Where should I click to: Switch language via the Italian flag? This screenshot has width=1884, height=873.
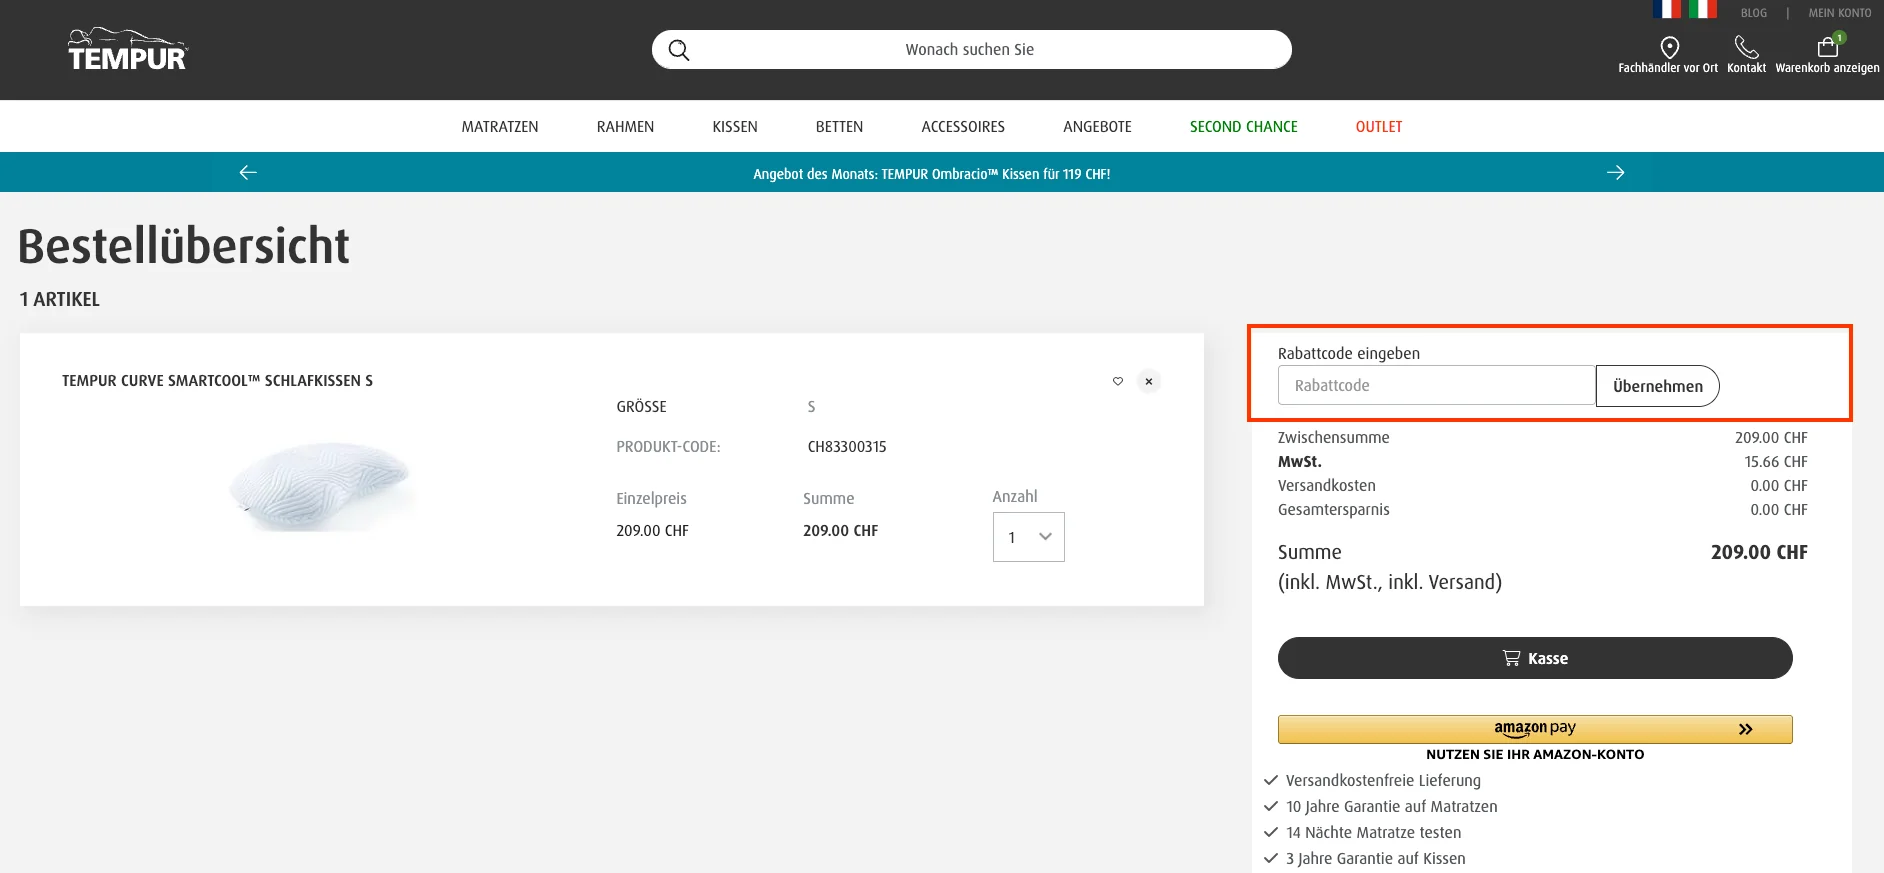1703,9
